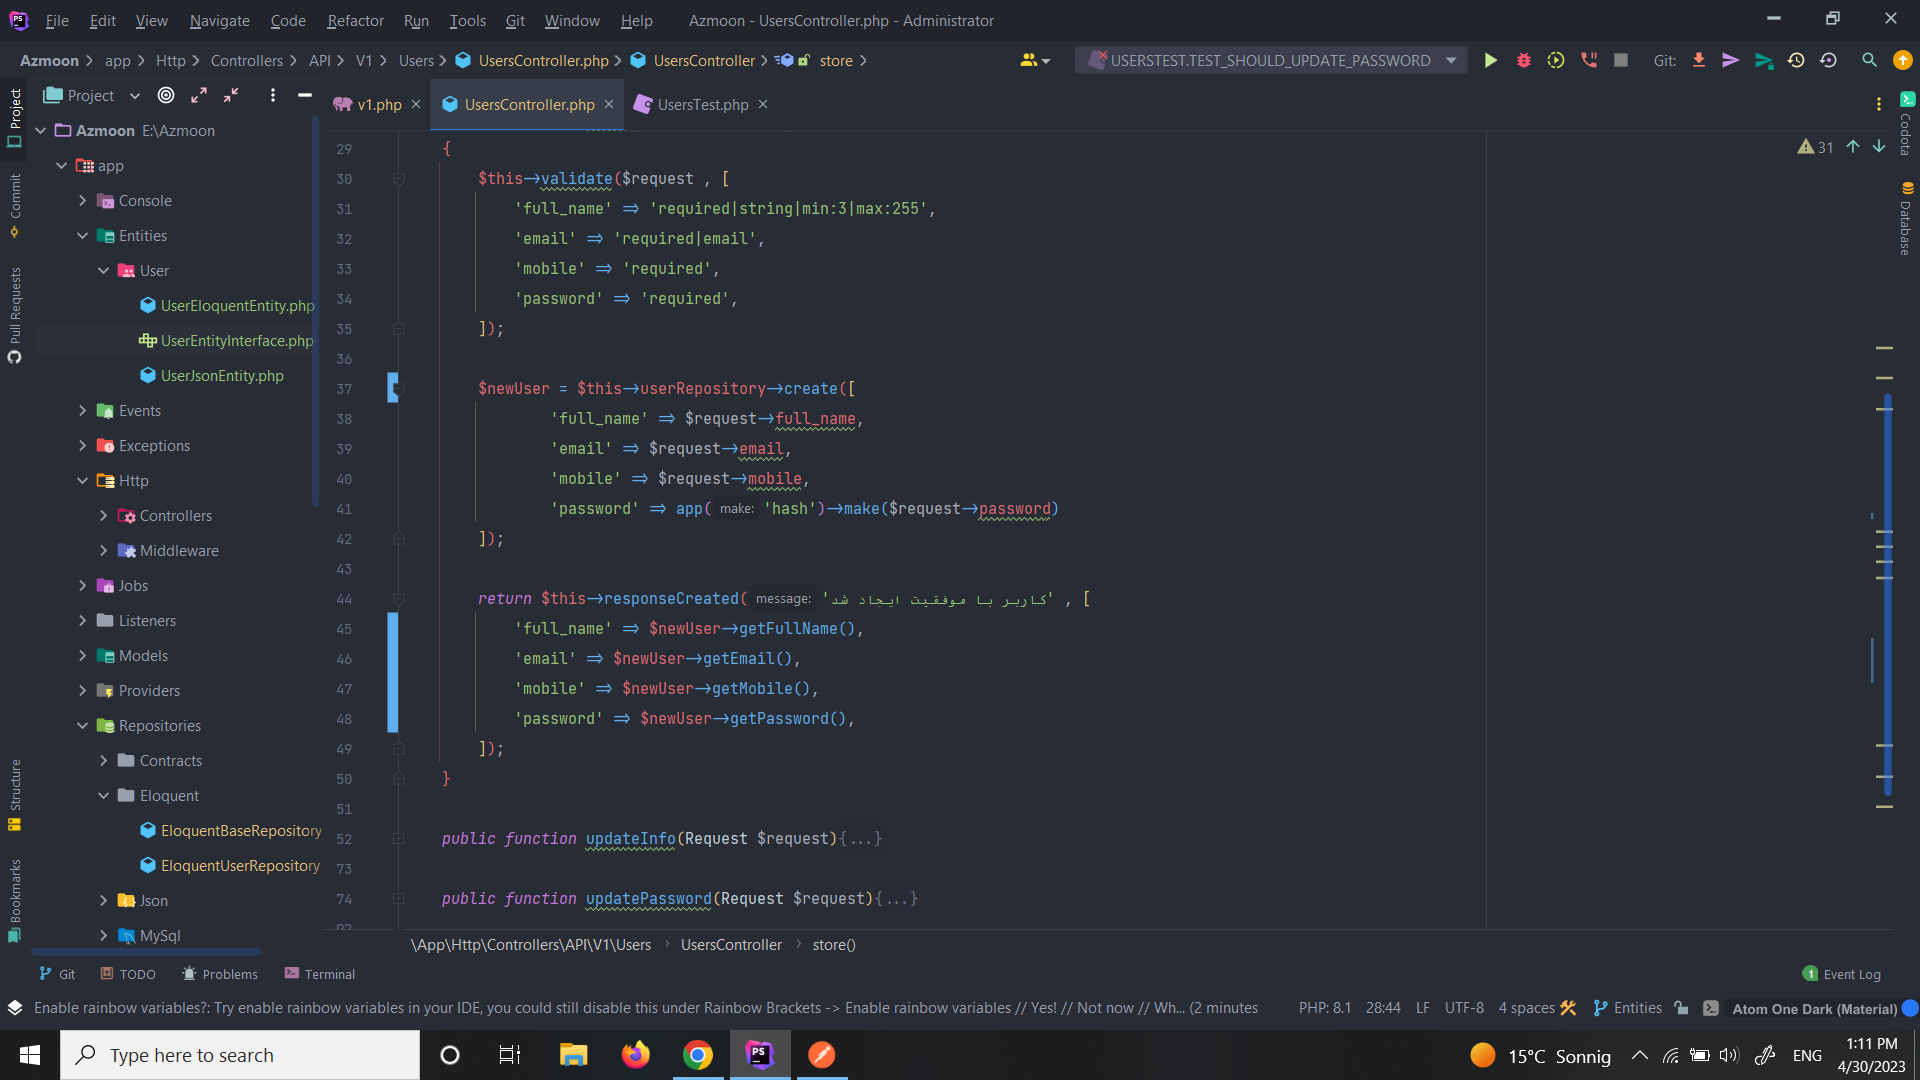
Task: Open Git tool window at bottom
Action: coord(57,974)
